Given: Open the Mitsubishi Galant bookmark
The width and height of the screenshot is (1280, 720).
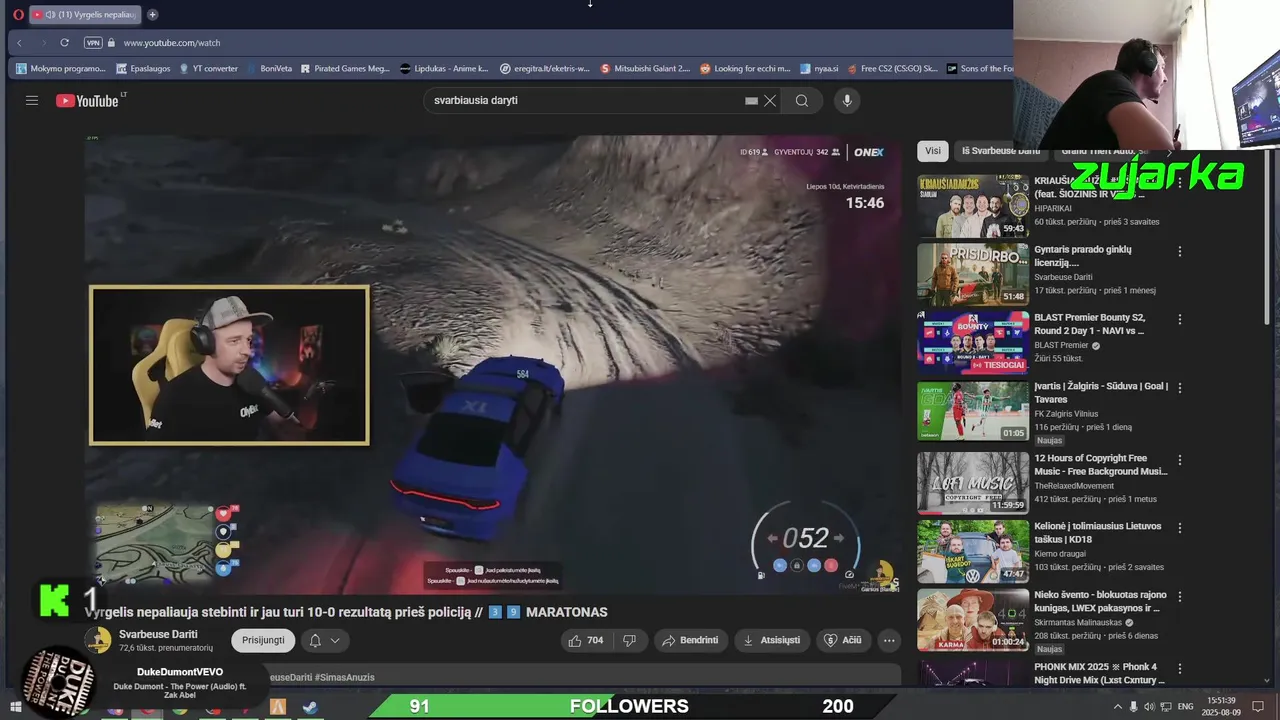Looking at the screenshot, I should pyautogui.click(x=646, y=69).
